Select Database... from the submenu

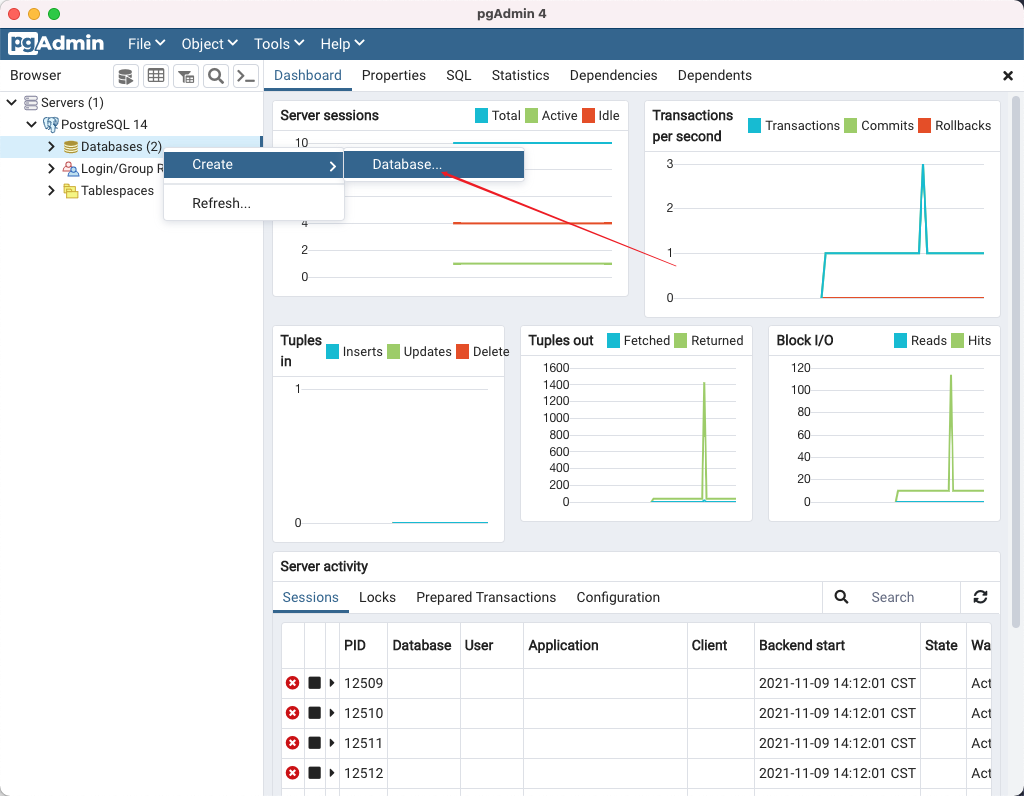[434, 165]
